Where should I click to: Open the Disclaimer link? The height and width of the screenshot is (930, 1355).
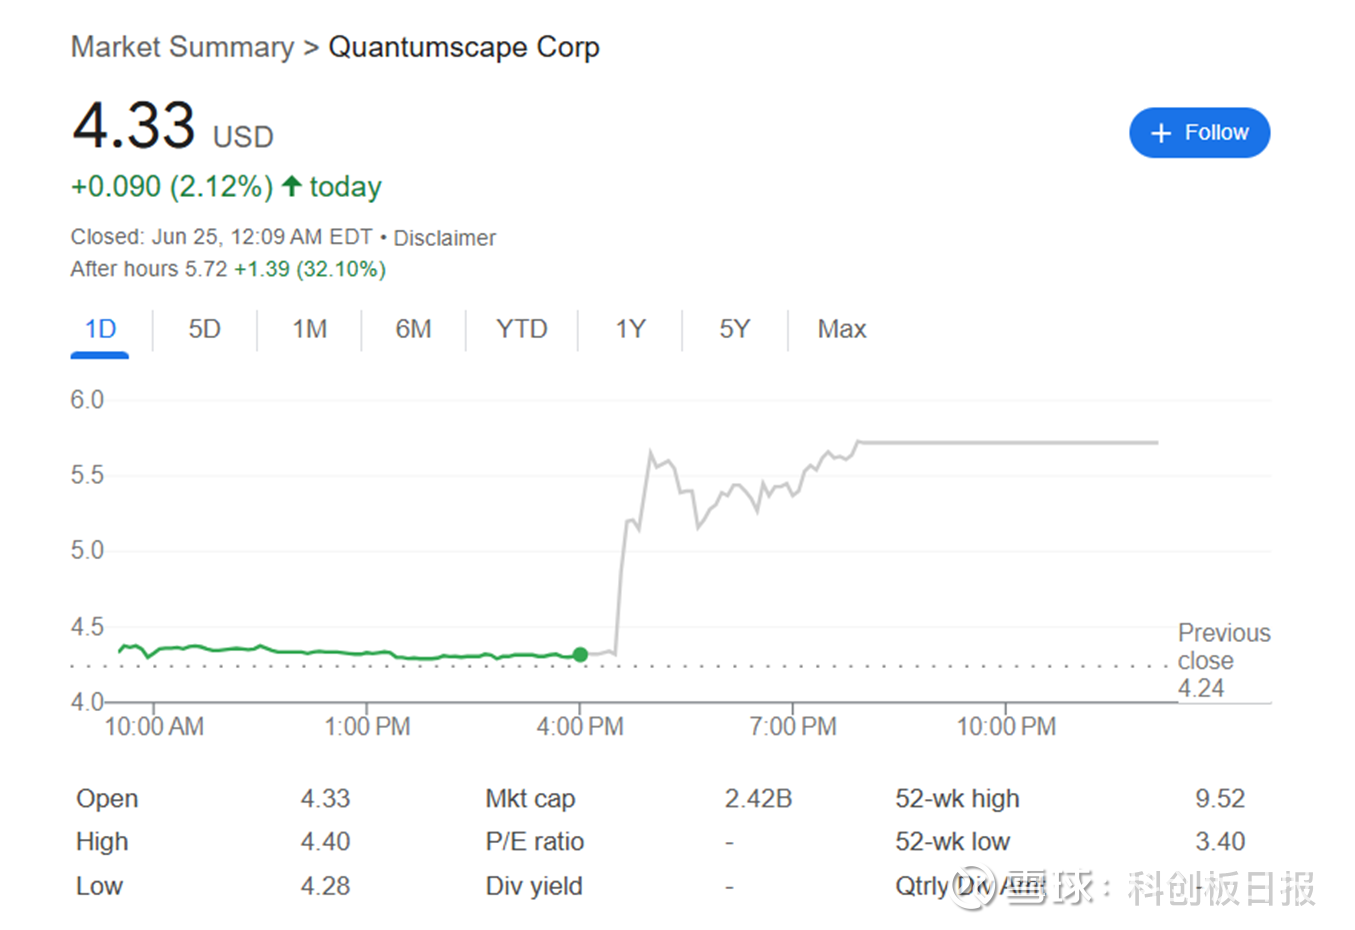444,238
